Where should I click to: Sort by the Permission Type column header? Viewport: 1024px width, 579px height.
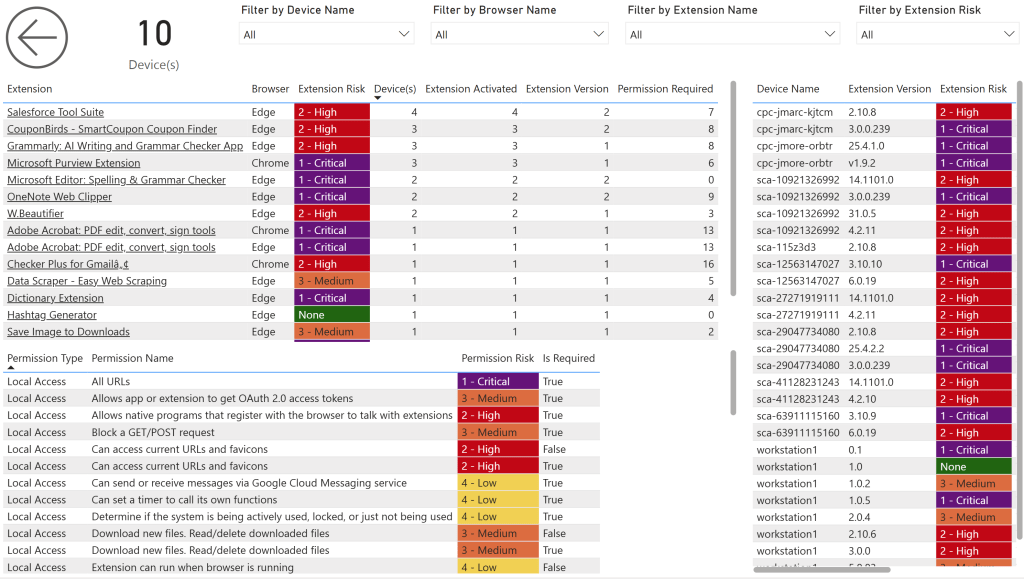tap(45, 358)
